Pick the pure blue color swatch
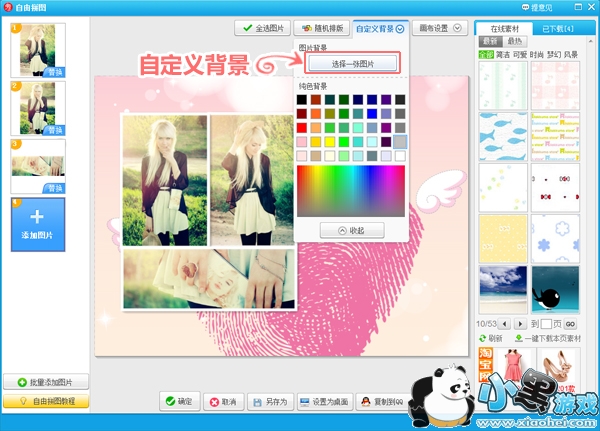The width and height of the screenshot is (600, 431). pyautogui.click(x=372, y=114)
